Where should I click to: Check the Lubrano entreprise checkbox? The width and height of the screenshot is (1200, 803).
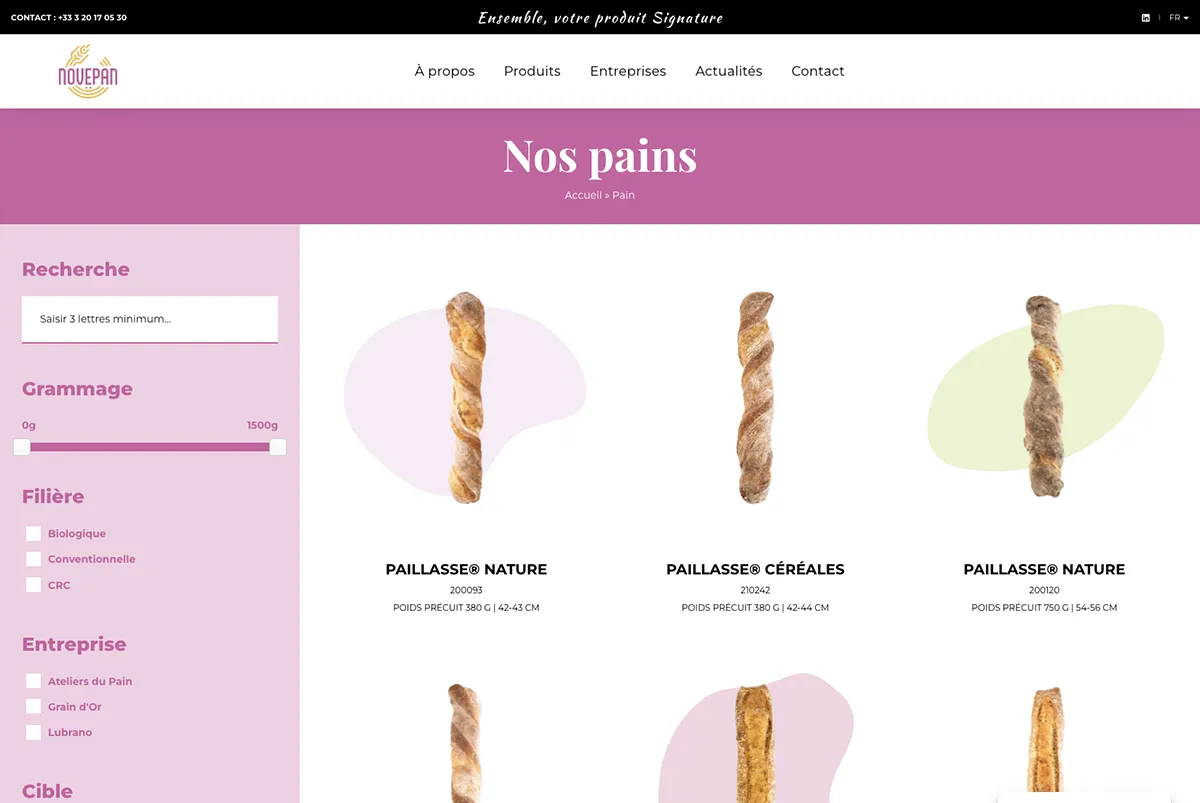[x=34, y=732]
